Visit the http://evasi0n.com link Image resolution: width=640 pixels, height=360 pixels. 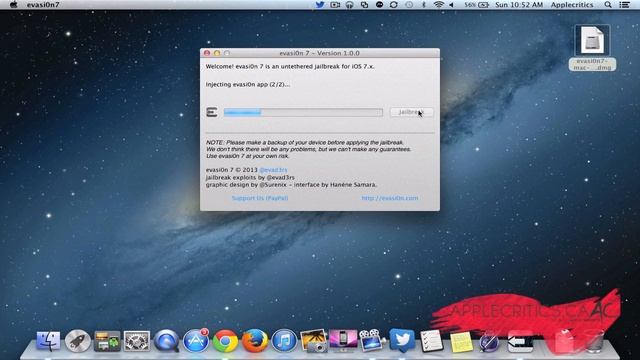(390, 198)
